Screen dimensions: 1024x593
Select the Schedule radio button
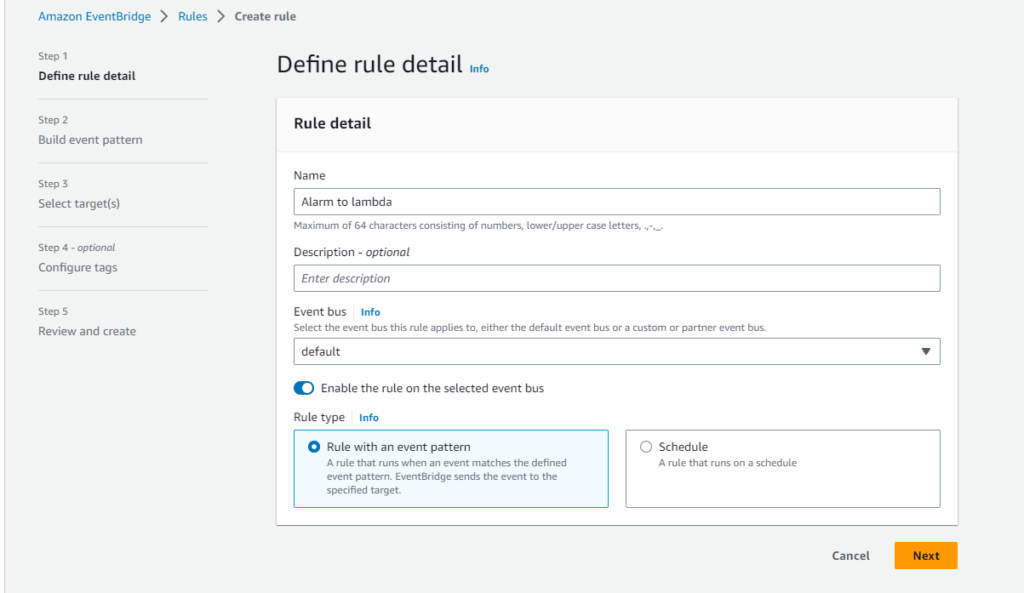point(646,447)
